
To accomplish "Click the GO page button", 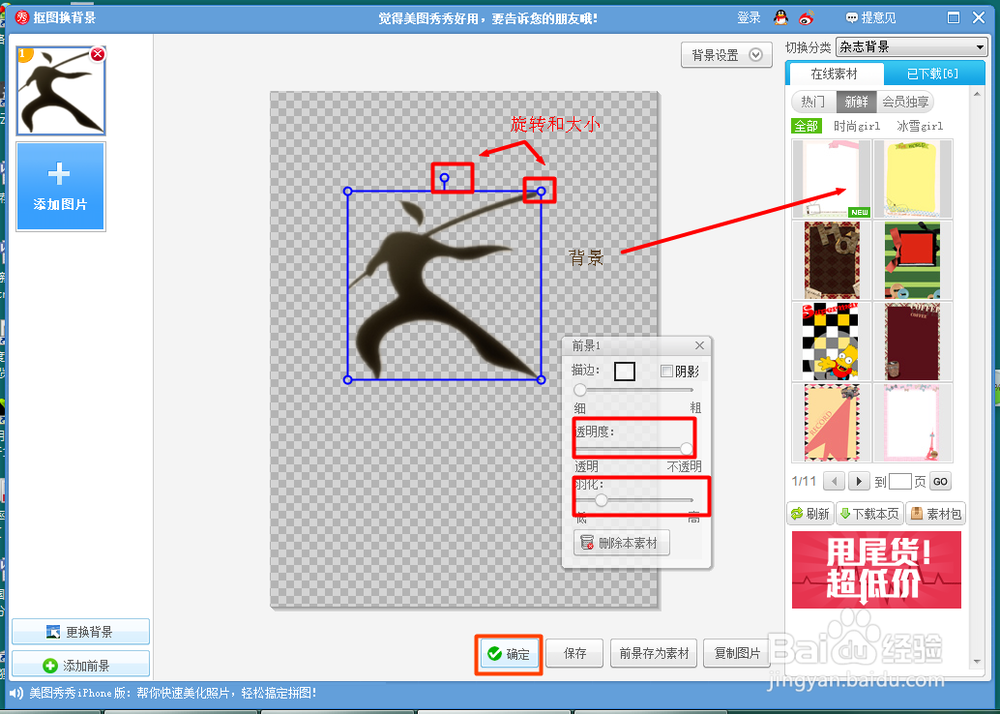I will (x=940, y=481).
